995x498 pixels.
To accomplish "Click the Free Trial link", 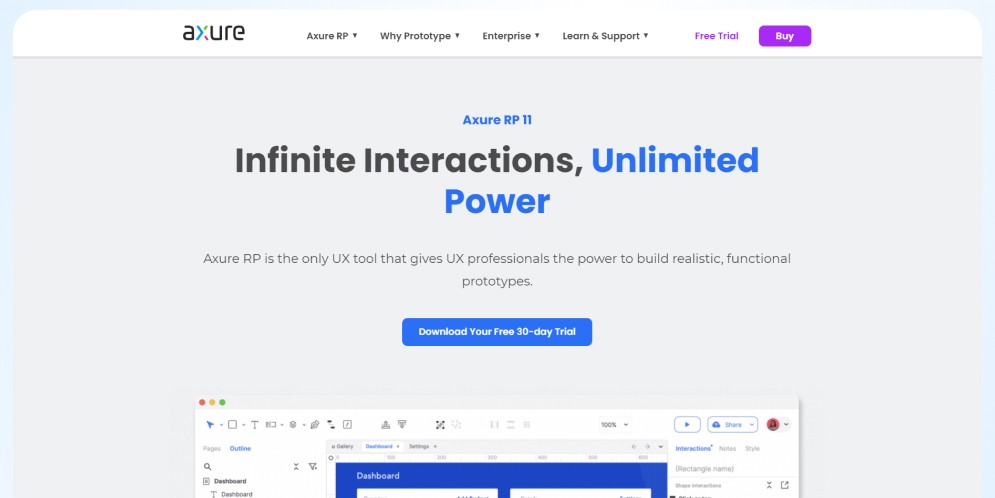I will pos(716,36).
